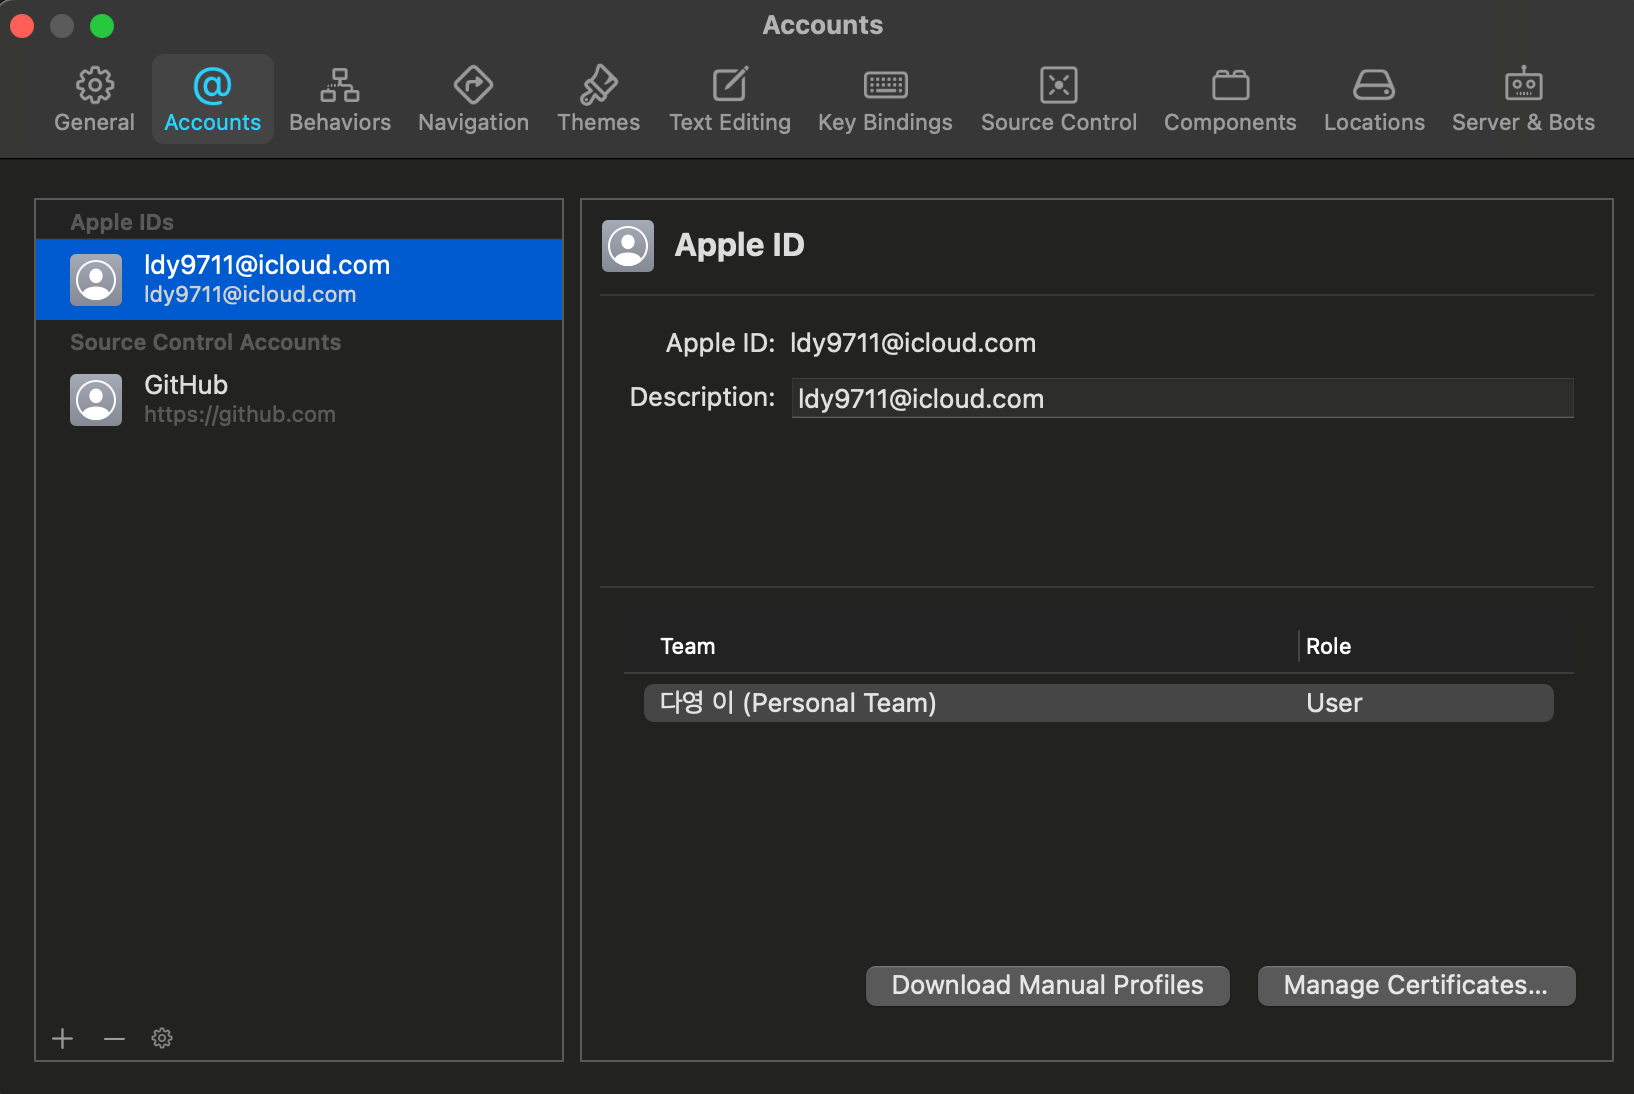Open the Themes preferences pane
Image resolution: width=1634 pixels, height=1094 pixels.
598,99
